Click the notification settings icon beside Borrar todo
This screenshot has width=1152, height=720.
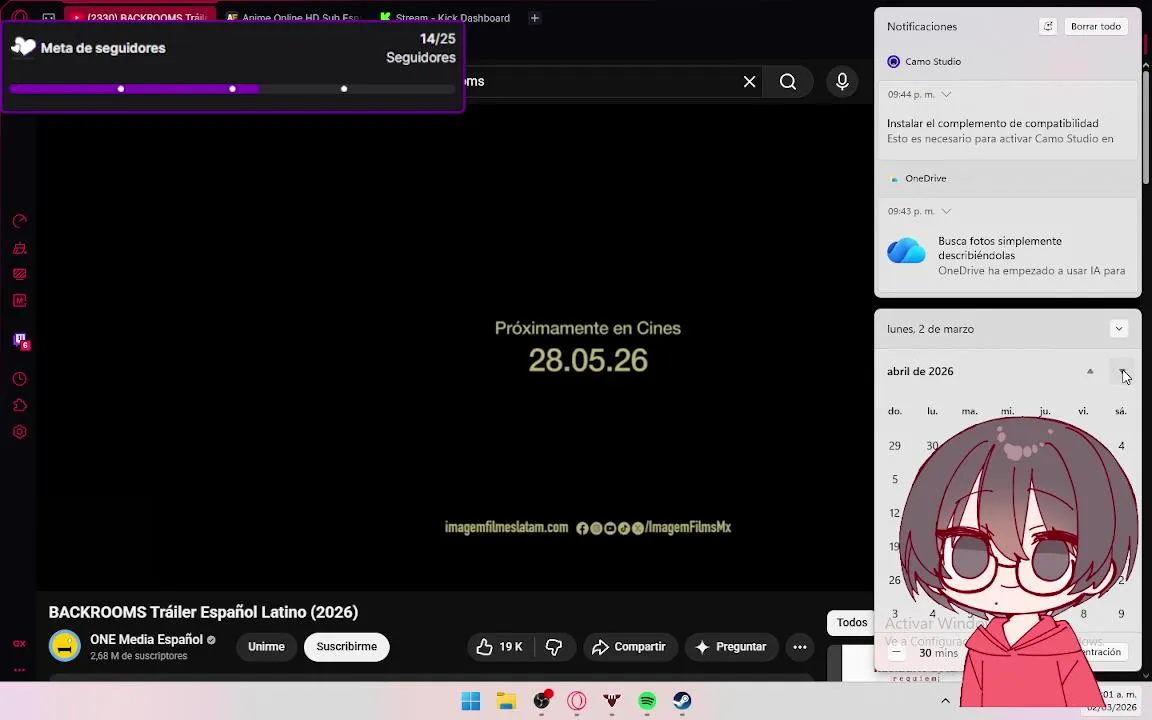coord(1048,26)
